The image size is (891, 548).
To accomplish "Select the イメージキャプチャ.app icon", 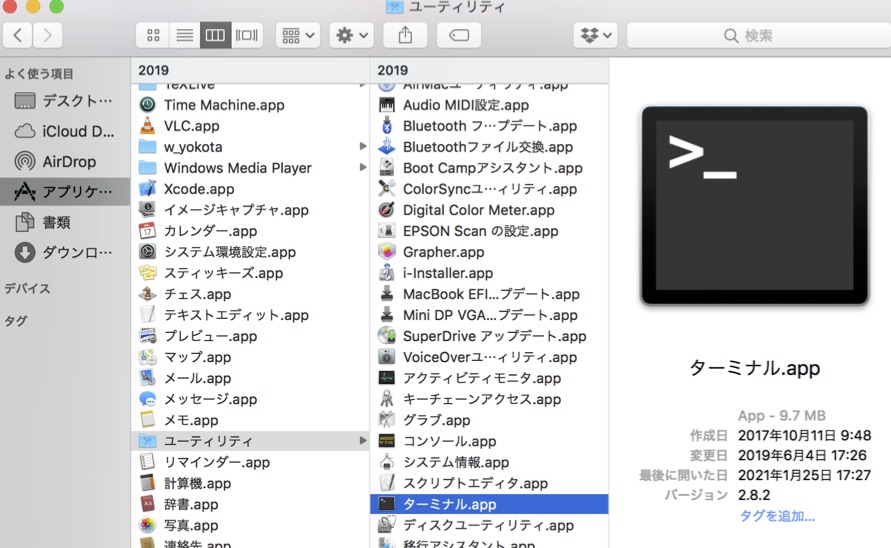I will 147,209.
